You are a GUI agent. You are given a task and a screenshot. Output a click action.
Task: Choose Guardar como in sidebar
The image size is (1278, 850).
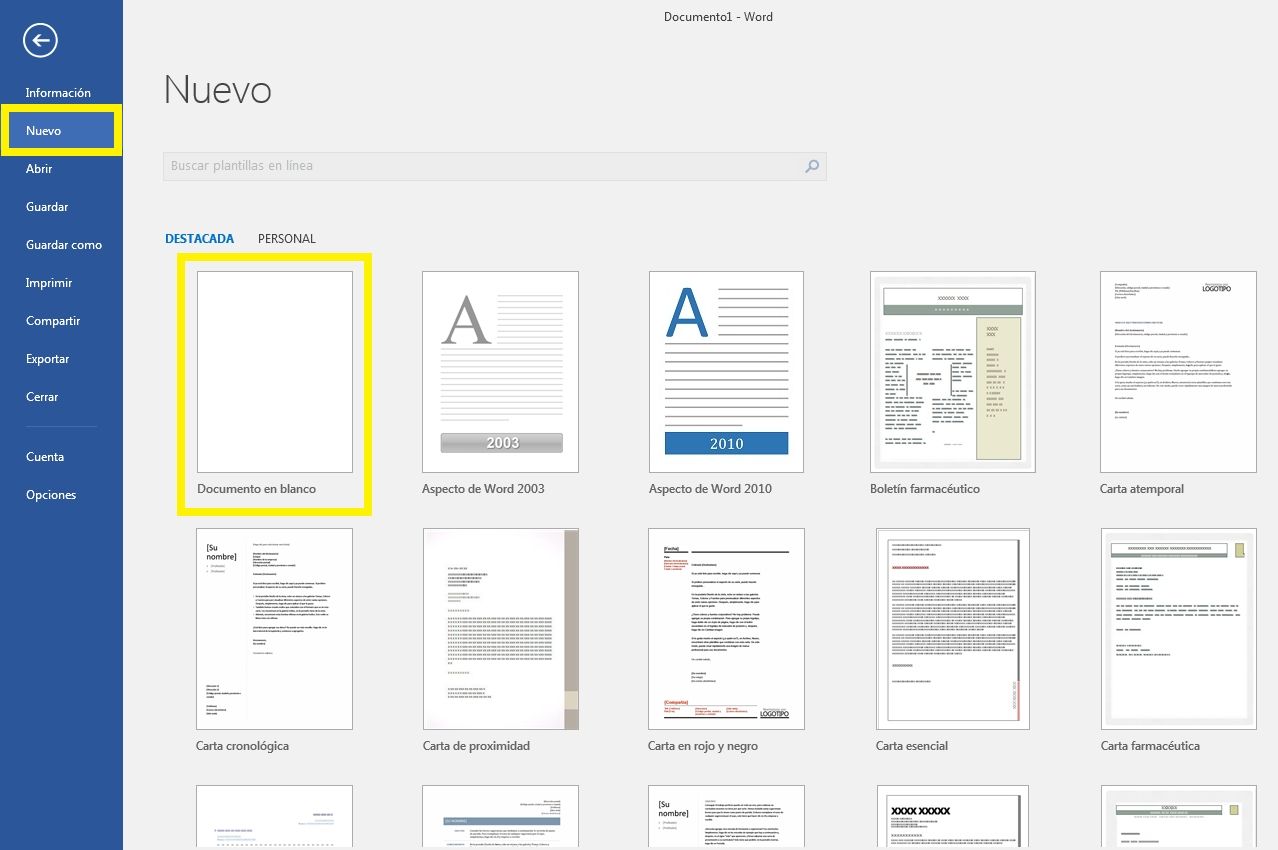pos(64,245)
